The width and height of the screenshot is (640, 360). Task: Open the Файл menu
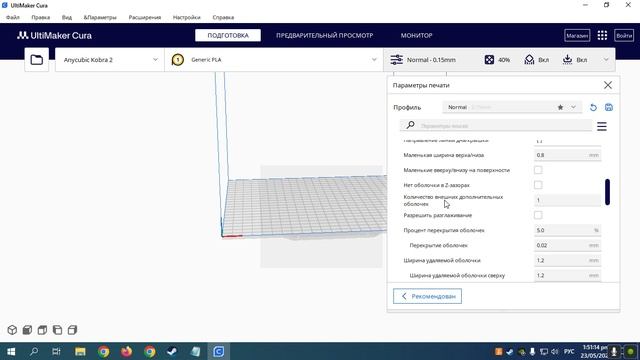(x=13, y=17)
